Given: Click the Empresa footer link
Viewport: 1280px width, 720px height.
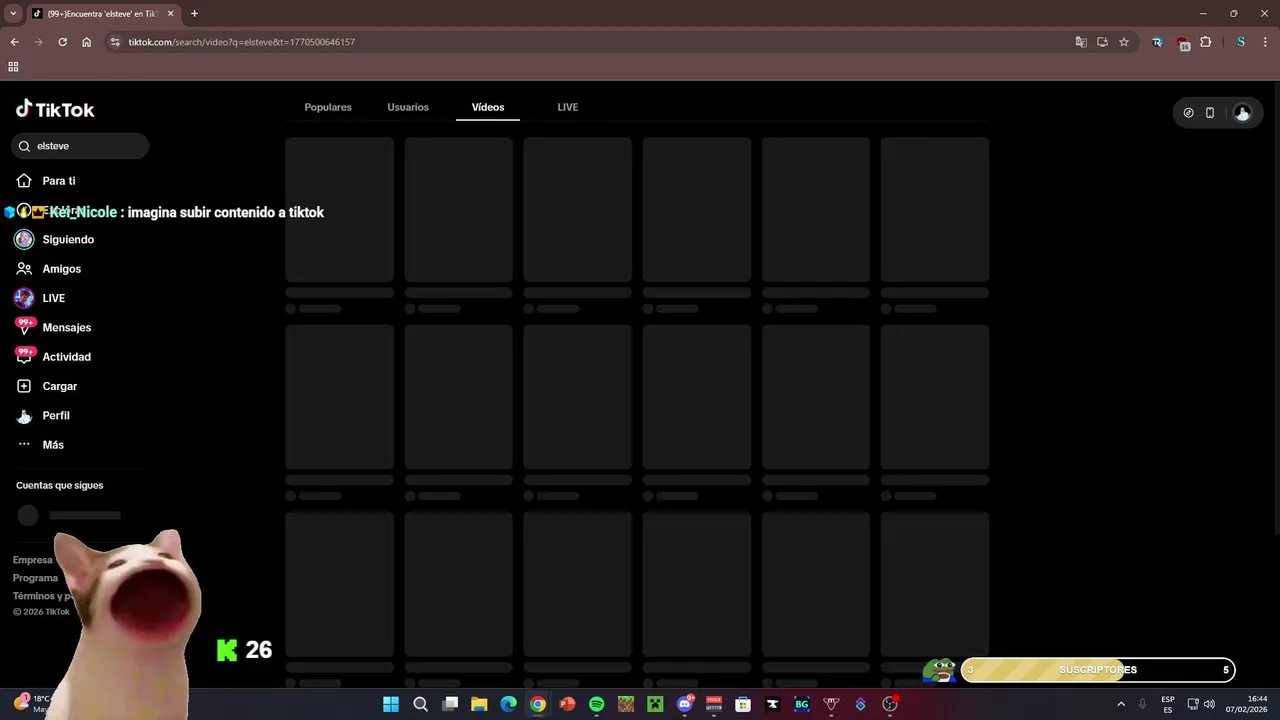Looking at the screenshot, I should 33,560.
